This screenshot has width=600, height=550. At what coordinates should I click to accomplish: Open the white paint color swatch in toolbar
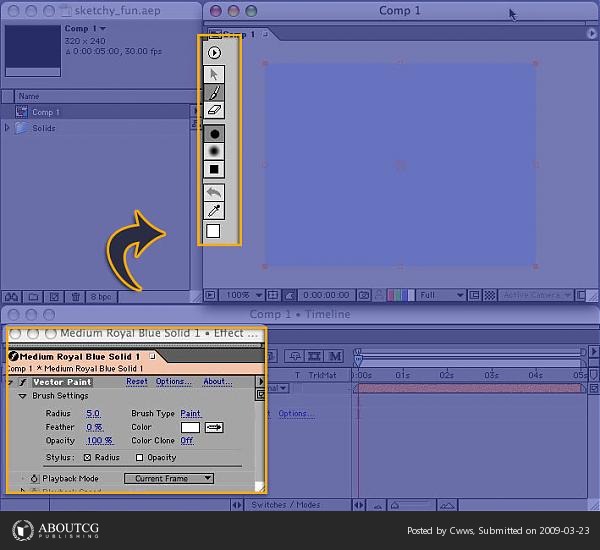tap(213, 231)
